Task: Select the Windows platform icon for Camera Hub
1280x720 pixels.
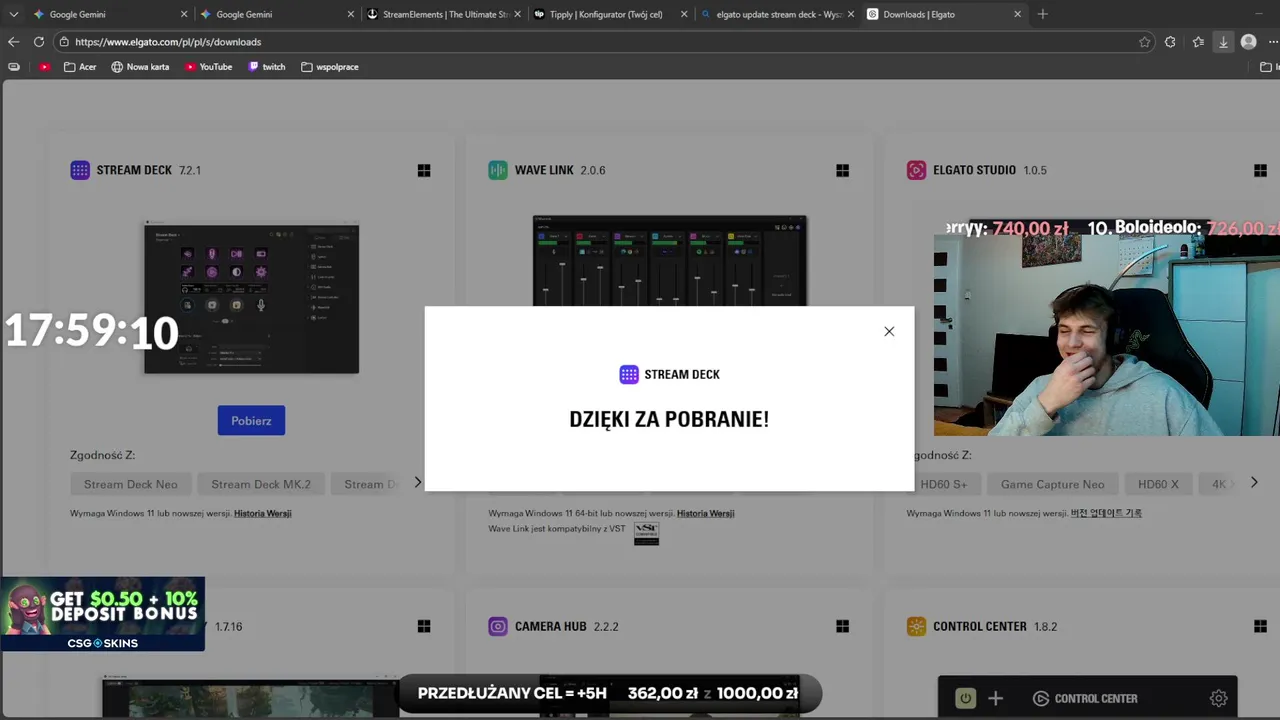Action: [x=842, y=626]
